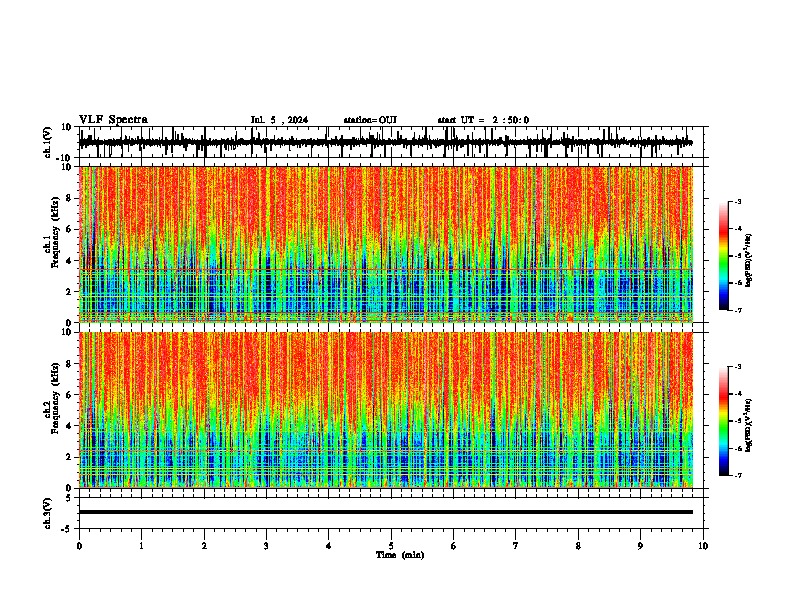Viewport: 792px width, 612px height.
Task: Select the date text "Jul. 5, 2024"
Action: tap(279, 120)
